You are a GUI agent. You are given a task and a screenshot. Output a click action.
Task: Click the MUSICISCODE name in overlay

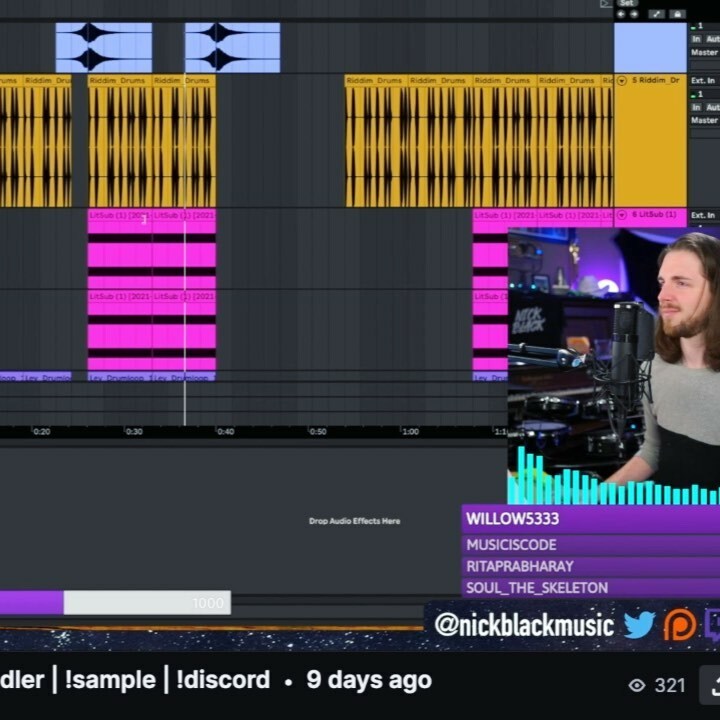click(512, 545)
